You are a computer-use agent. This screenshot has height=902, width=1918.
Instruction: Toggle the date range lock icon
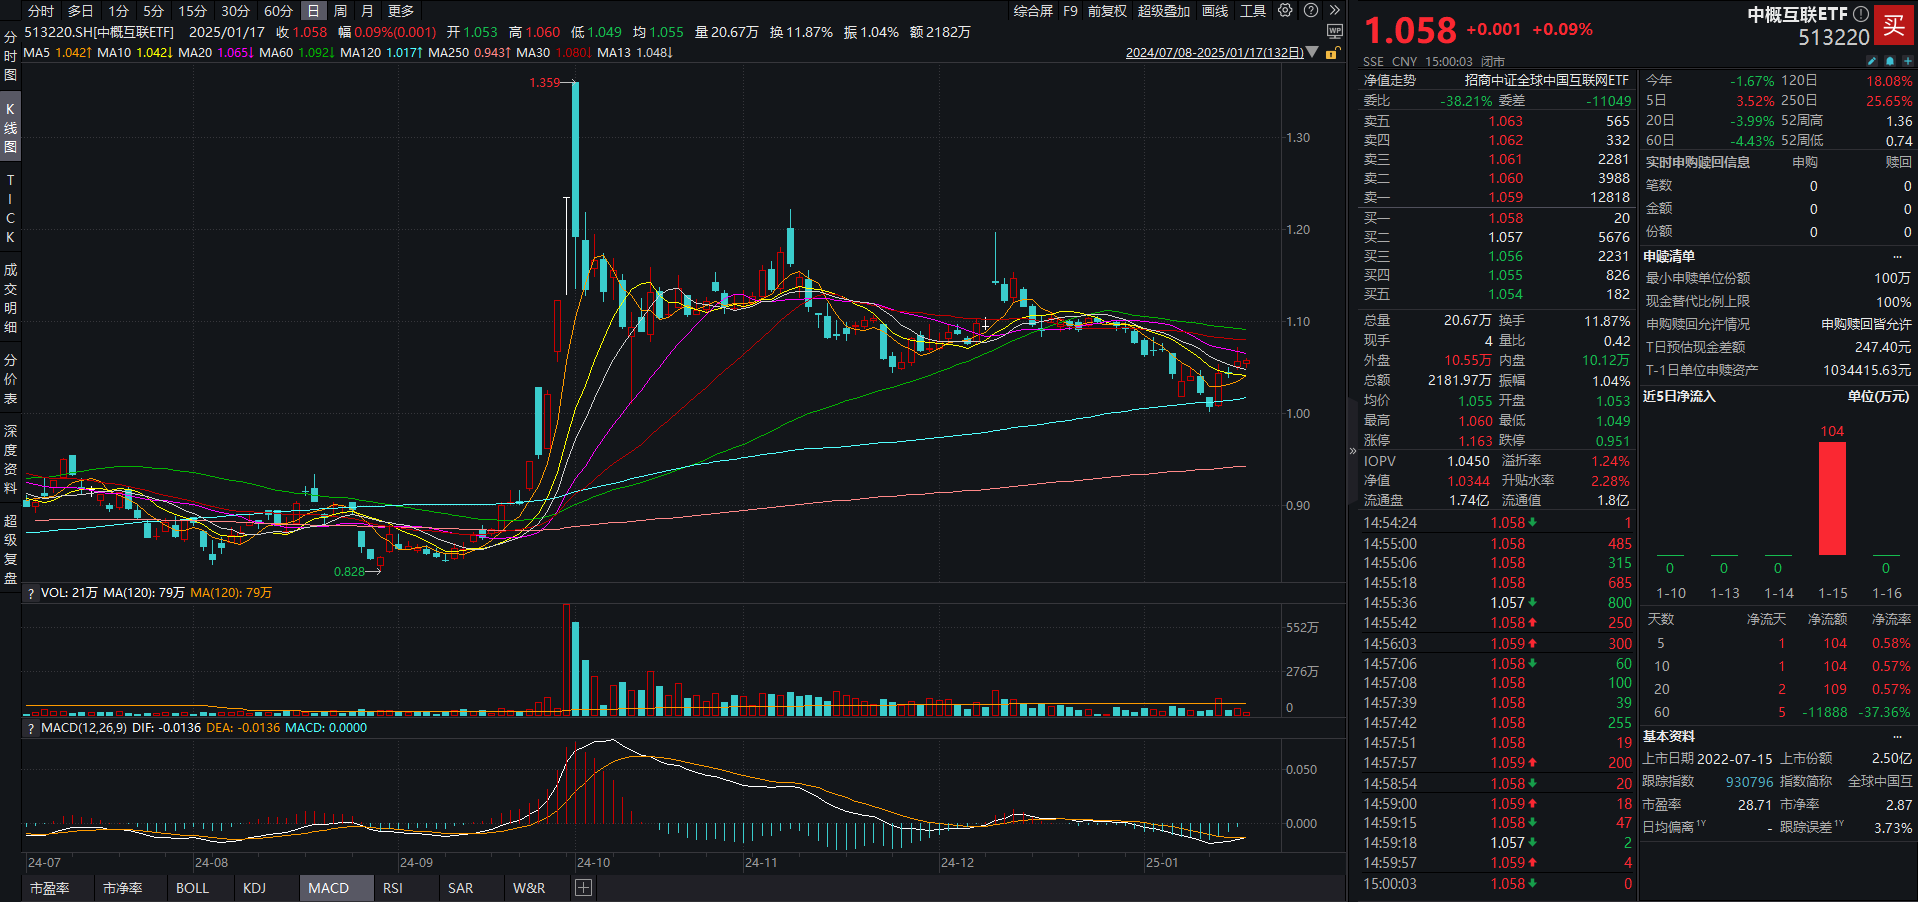1332,53
